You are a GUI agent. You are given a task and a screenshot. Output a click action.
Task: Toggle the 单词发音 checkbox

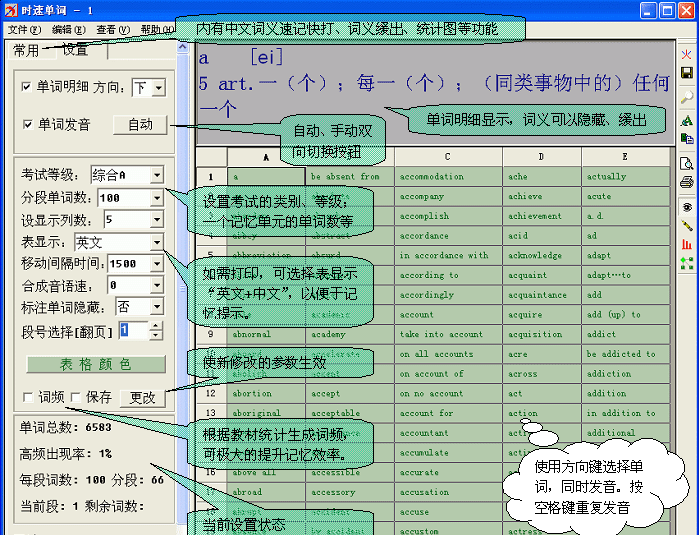click(x=27, y=124)
